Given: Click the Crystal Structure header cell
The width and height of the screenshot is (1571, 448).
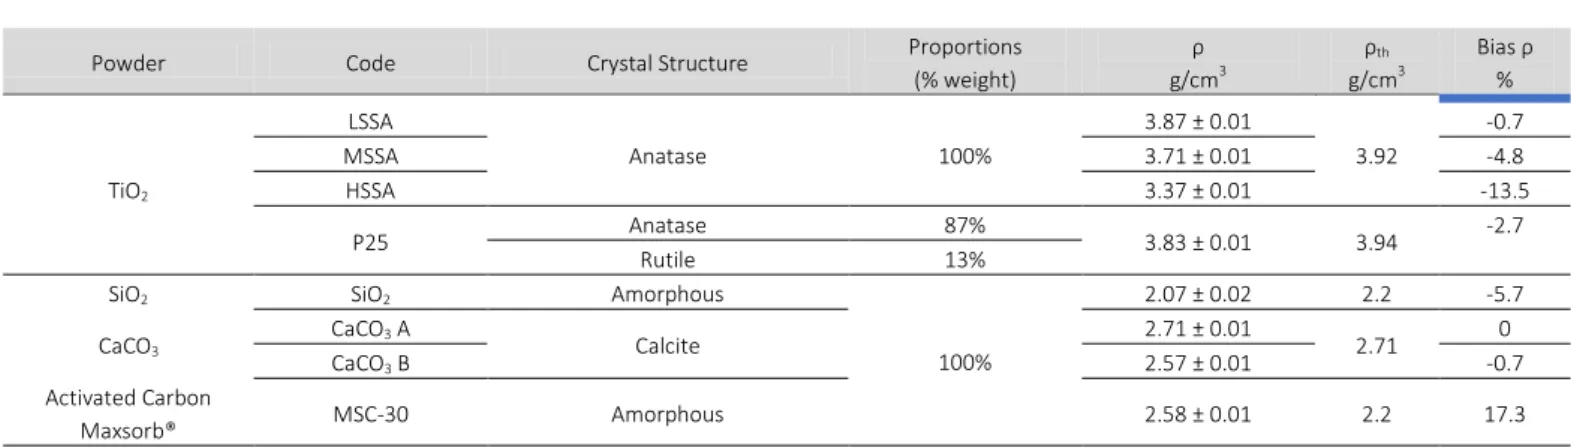Looking at the screenshot, I should (x=667, y=63).
